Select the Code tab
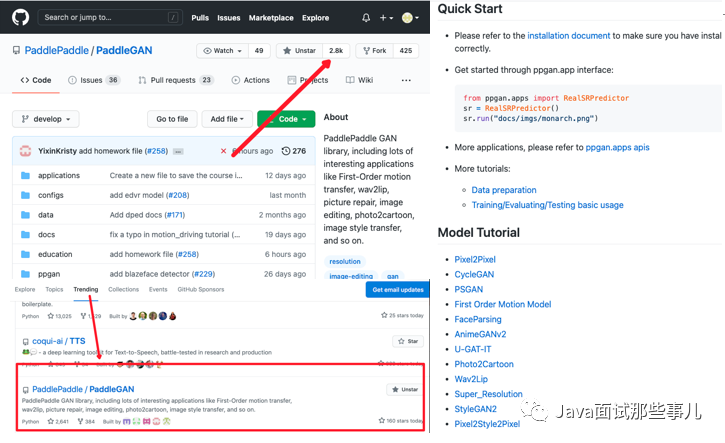 [36, 80]
